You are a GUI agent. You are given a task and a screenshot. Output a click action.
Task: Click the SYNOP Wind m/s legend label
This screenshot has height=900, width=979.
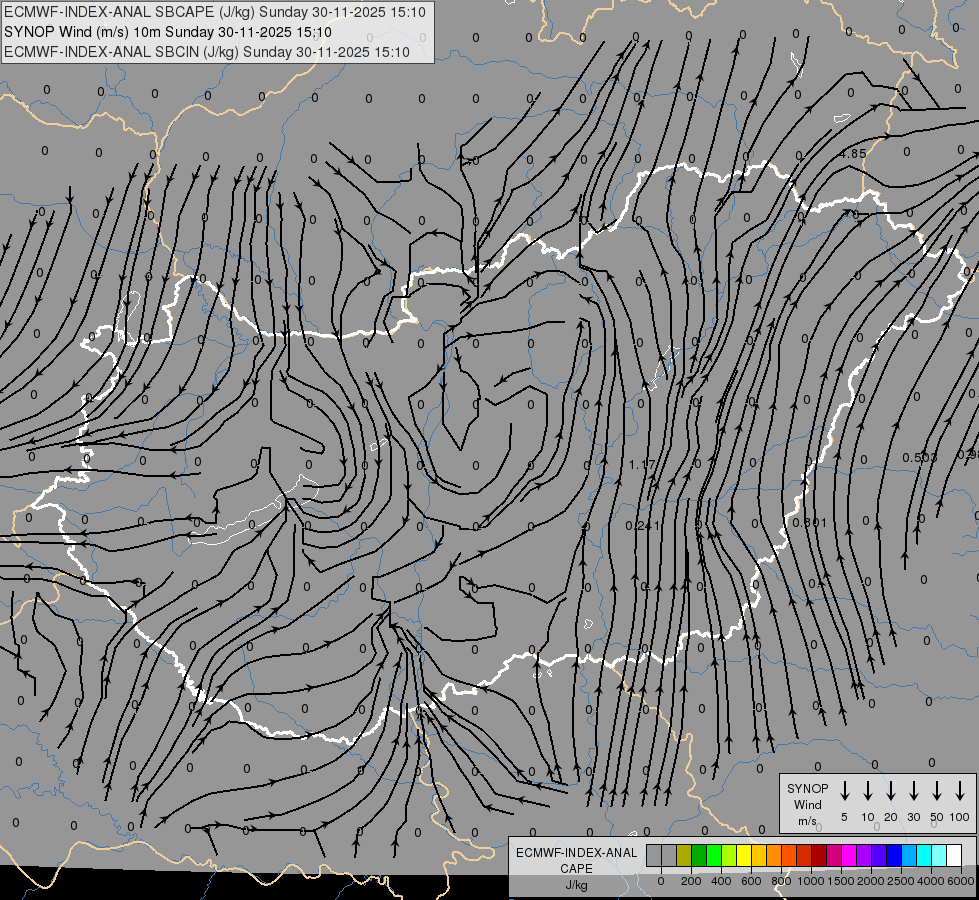coord(807,804)
